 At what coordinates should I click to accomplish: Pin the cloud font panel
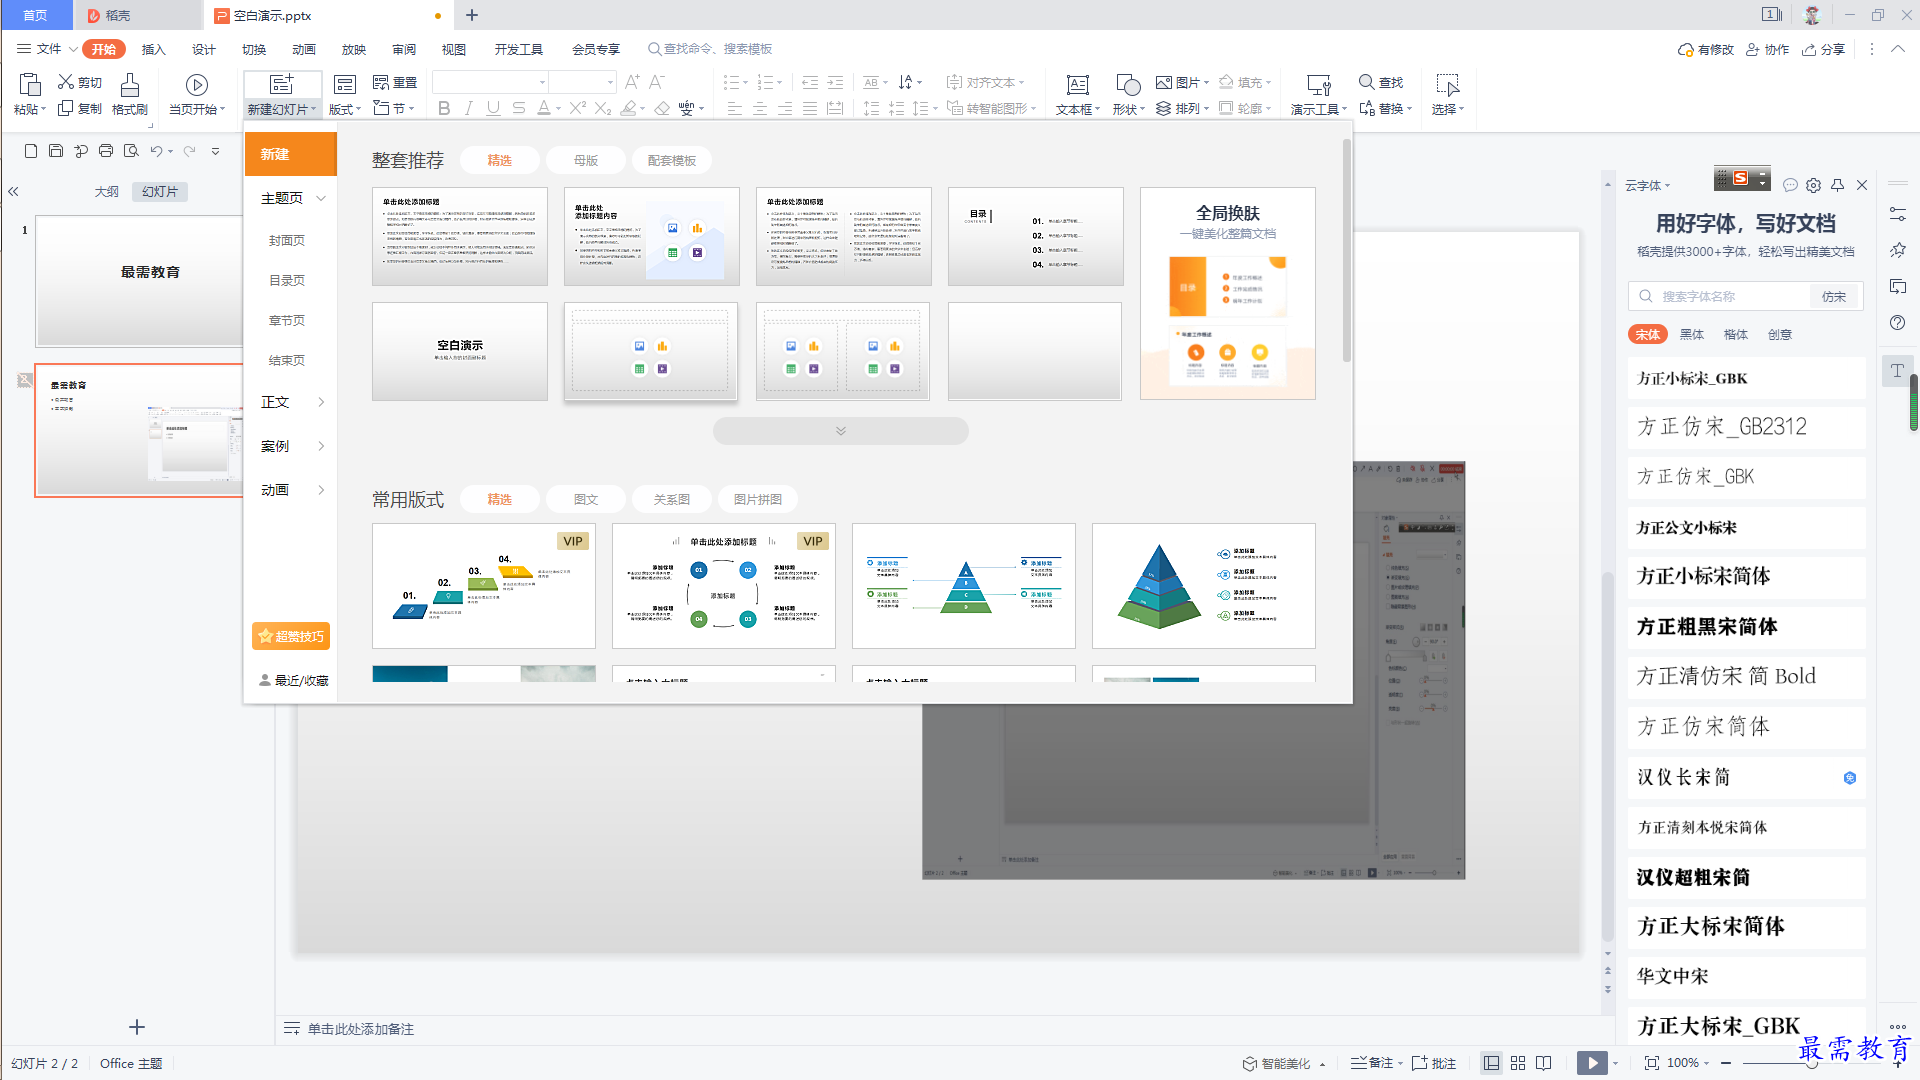1838,185
